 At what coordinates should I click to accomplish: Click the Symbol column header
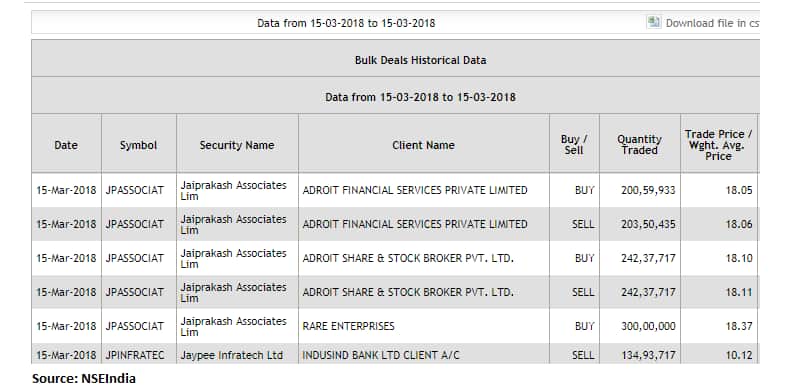tap(138, 146)
